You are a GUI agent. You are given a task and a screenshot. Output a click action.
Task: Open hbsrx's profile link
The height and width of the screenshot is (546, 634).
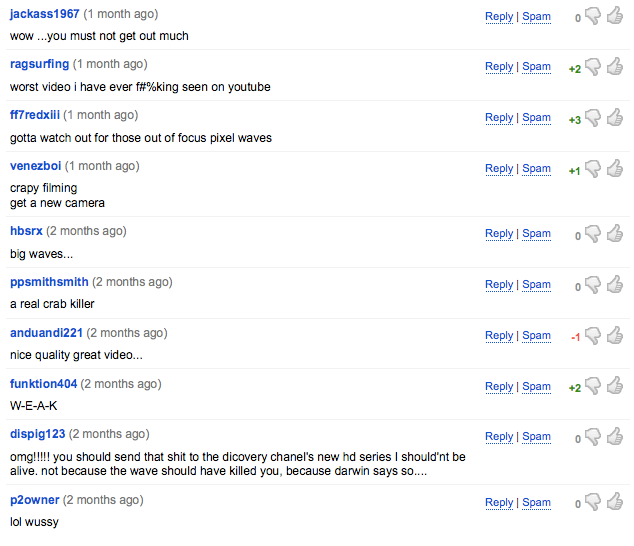(26, 231)
